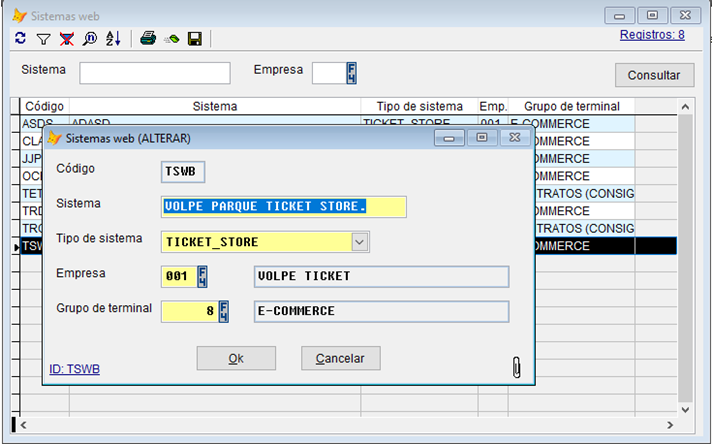
Task: Click the F4 lookup beside Empresa 001
Action: (x=203, y=277)
